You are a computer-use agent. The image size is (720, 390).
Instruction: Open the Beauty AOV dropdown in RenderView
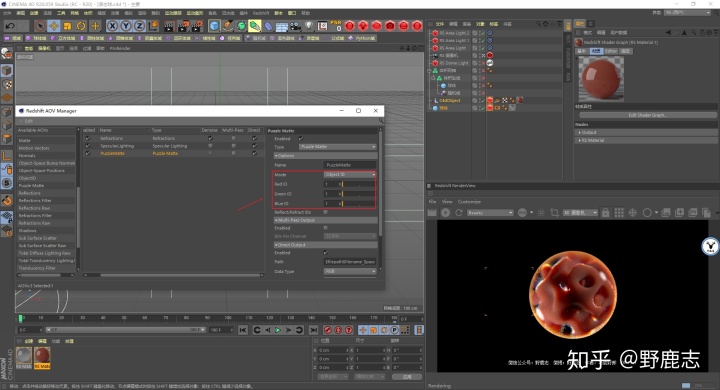pyautogui.click(x=490, y=213)
